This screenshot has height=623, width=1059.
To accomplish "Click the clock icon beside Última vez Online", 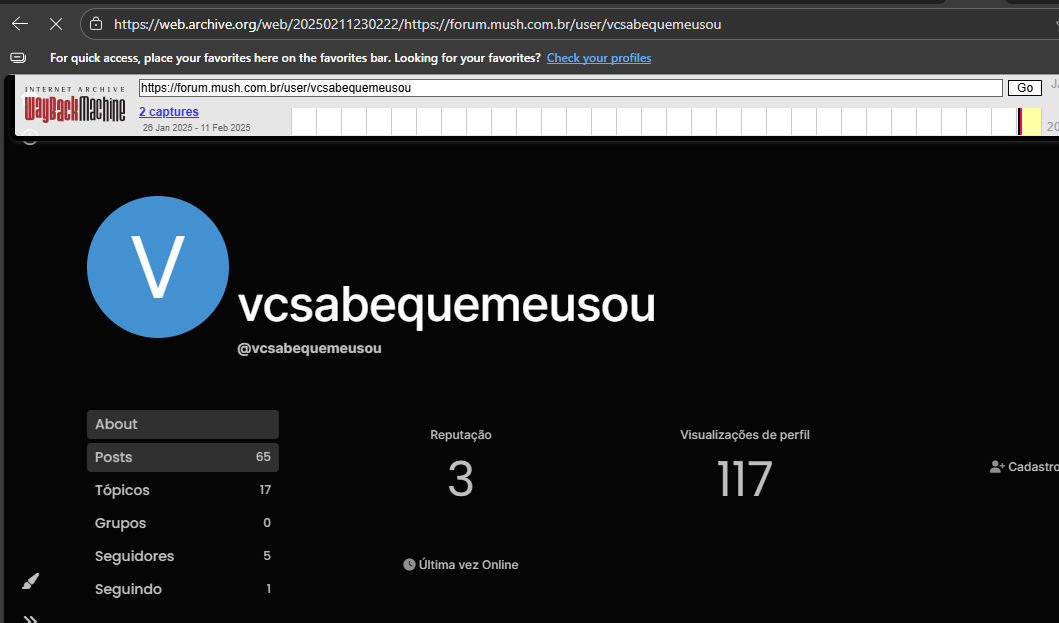I will click(x=409, y=565).
